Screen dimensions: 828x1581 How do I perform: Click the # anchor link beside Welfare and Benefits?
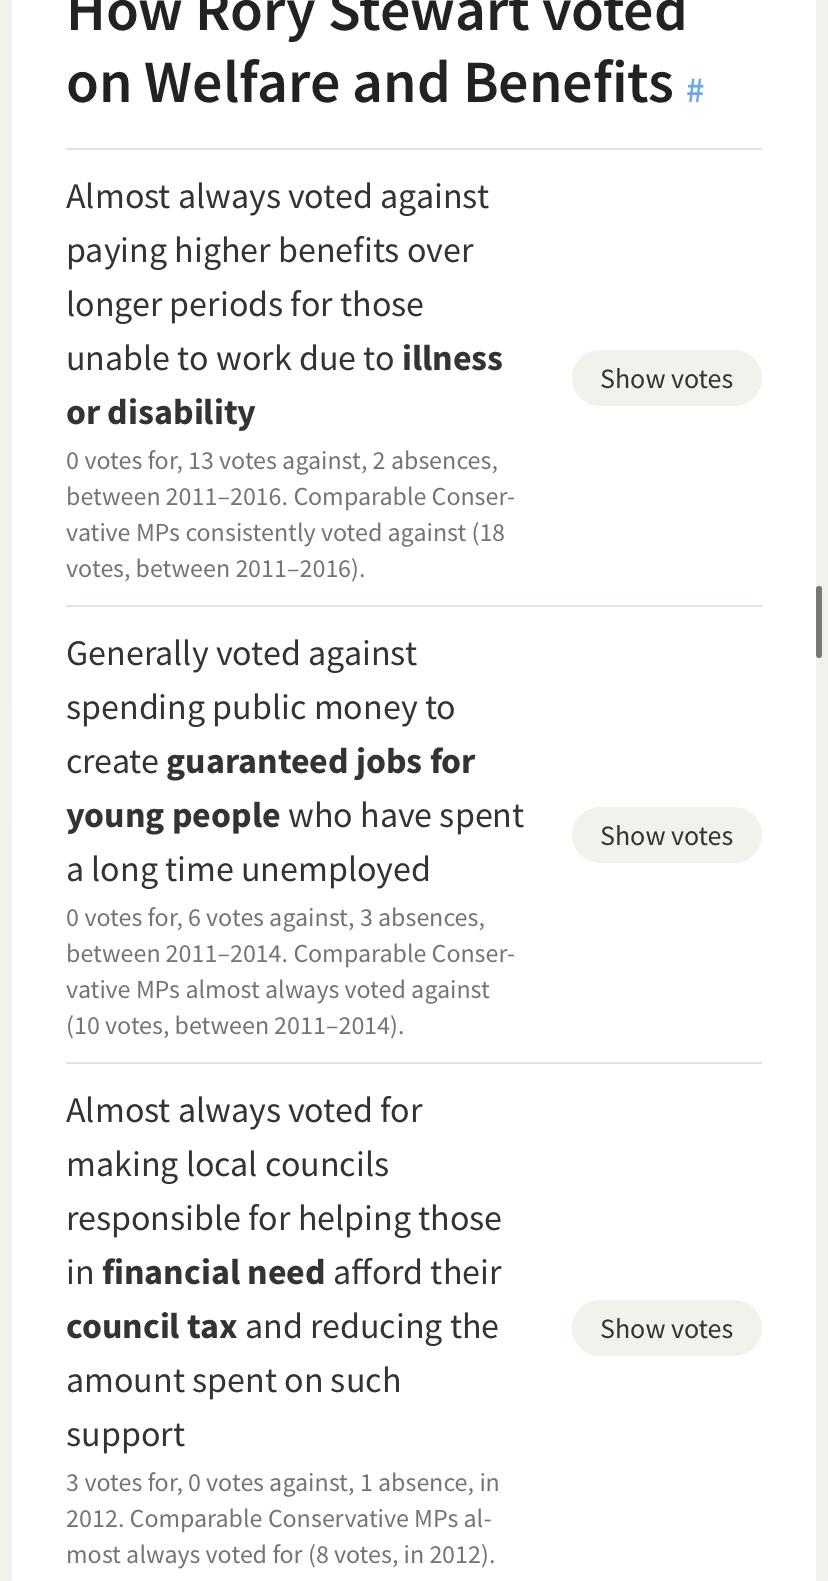695,91
